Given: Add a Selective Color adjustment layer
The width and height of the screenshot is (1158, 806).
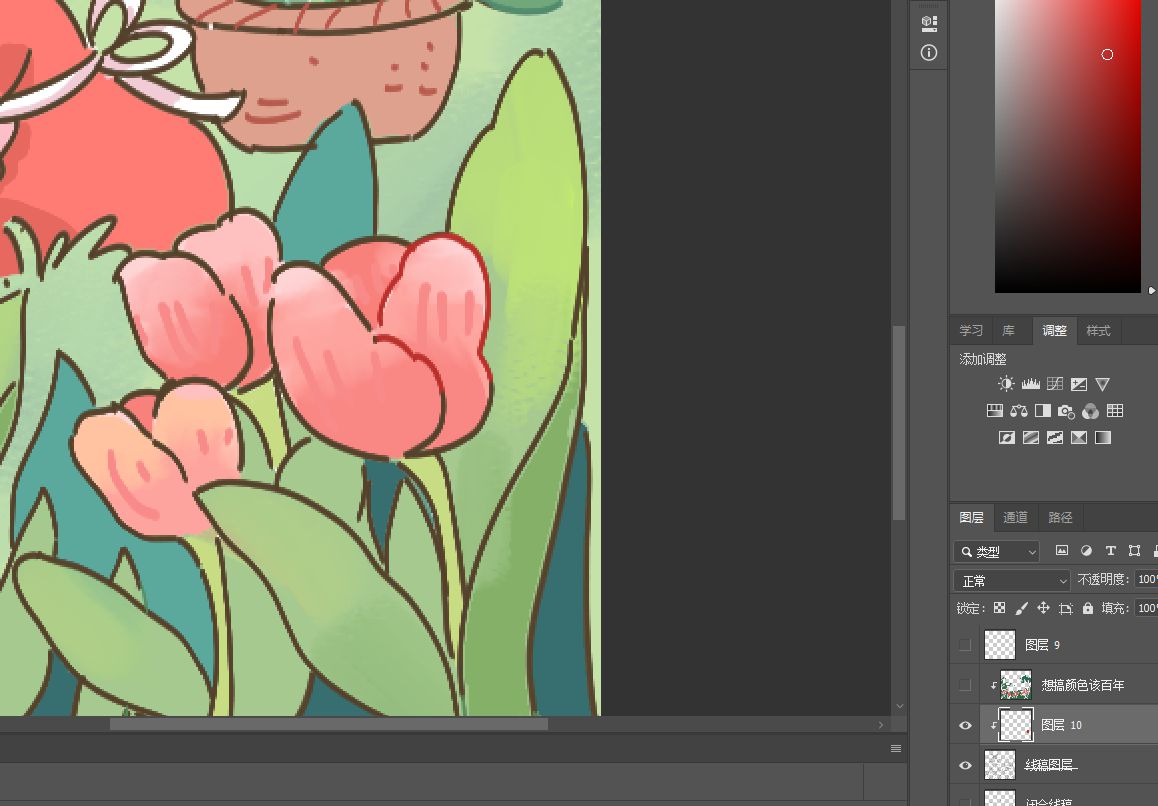Looking at the screenshot, I should [x=1078, y=437].
